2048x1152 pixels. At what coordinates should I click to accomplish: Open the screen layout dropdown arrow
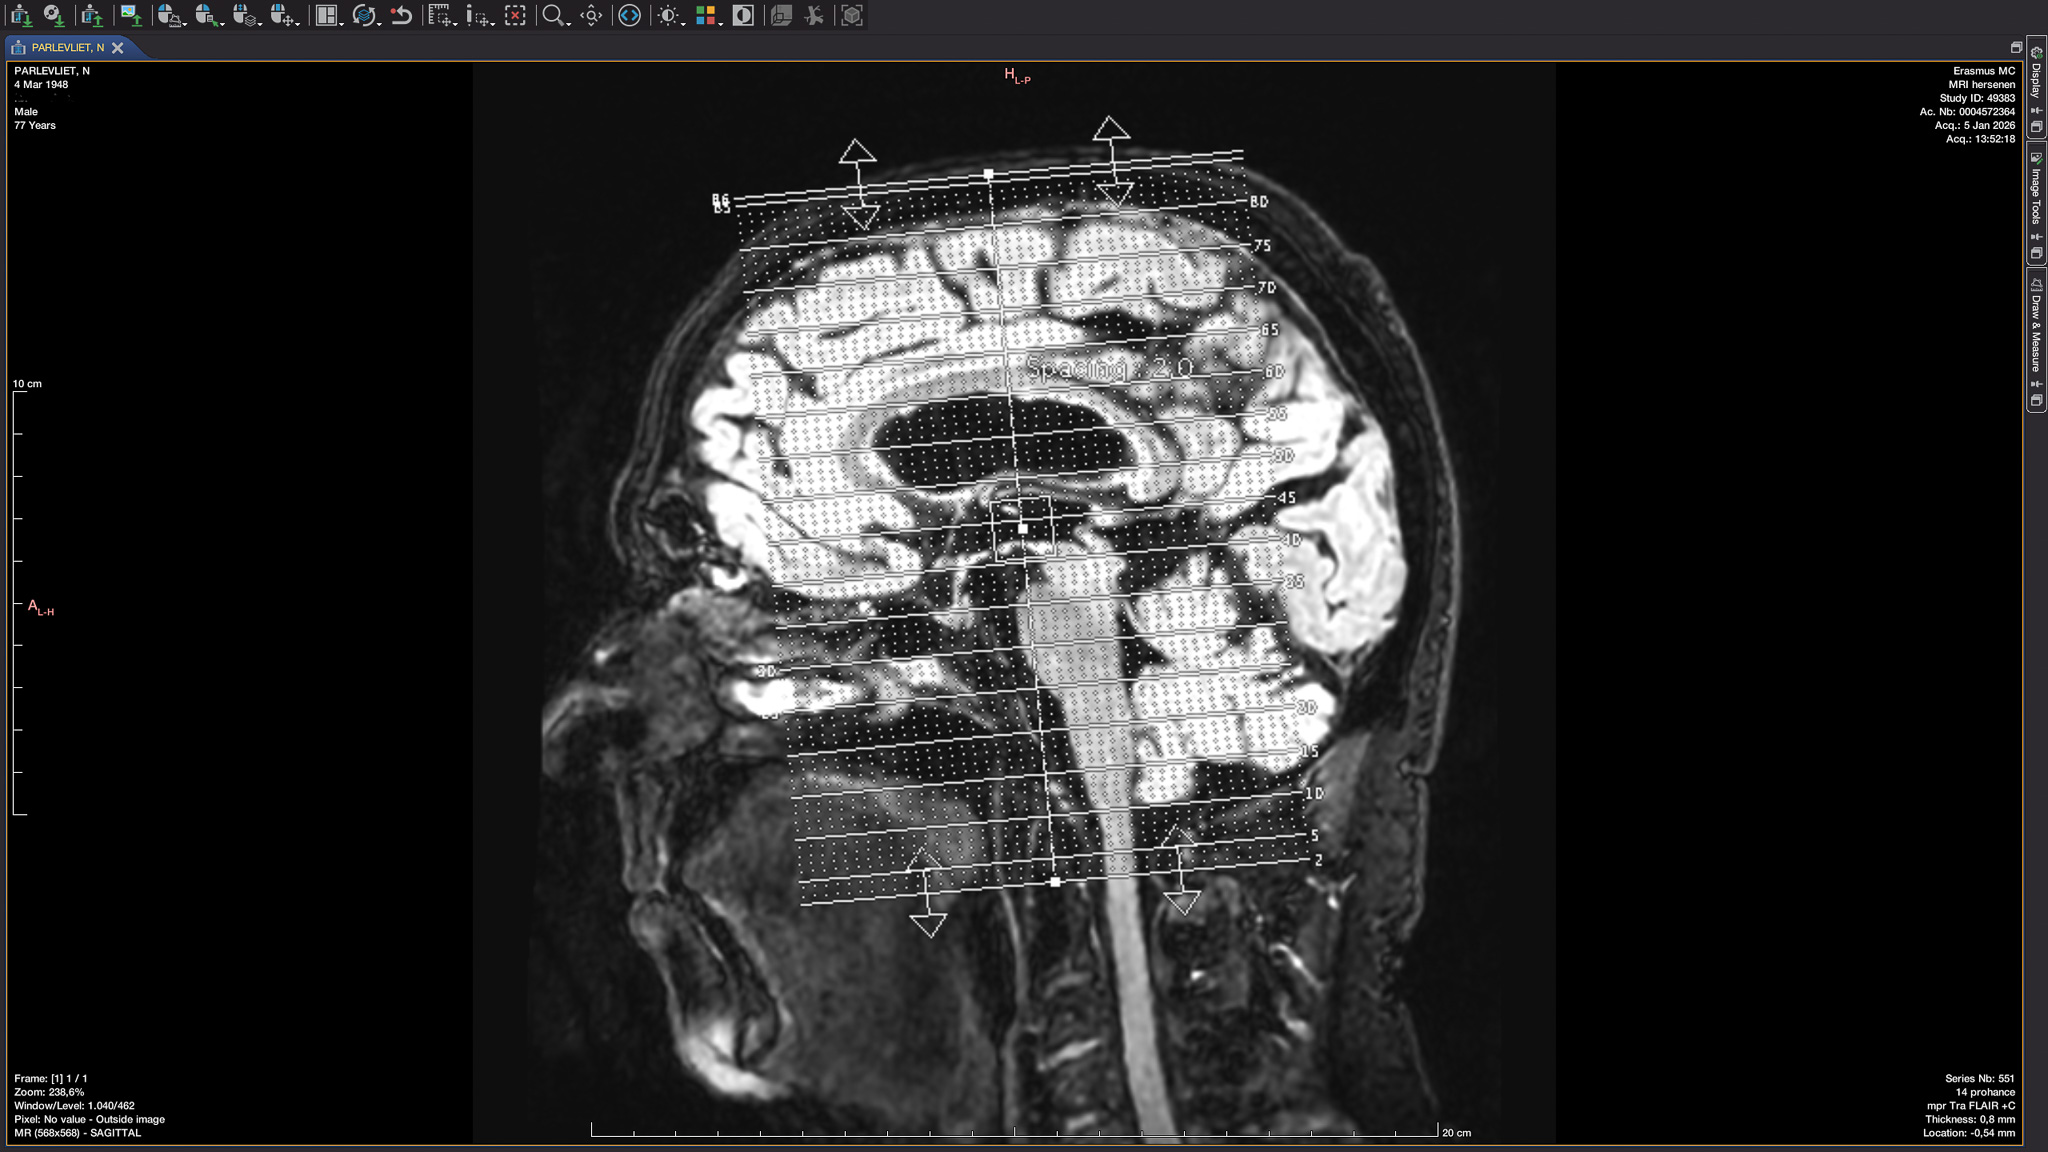(341, 22)
